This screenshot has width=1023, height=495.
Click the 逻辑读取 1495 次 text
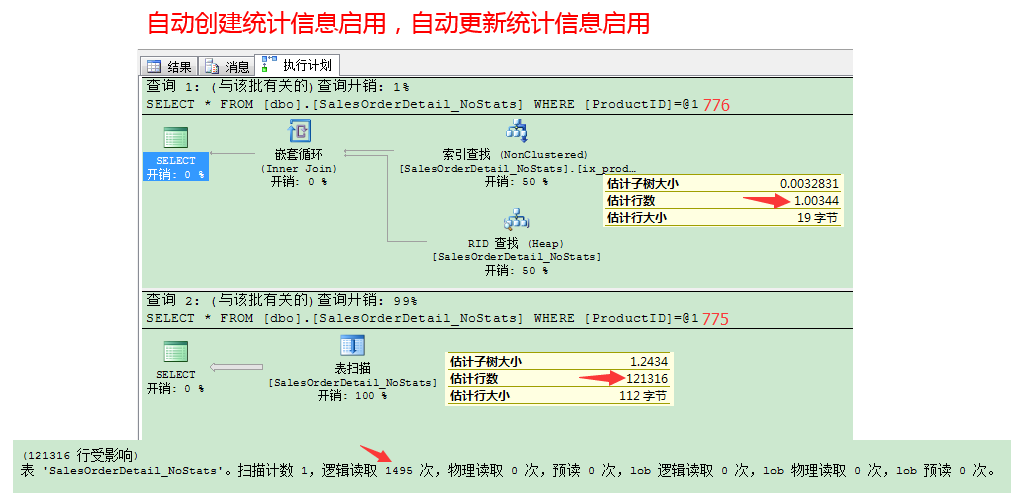pyautogui.click(x=380, y=471)
